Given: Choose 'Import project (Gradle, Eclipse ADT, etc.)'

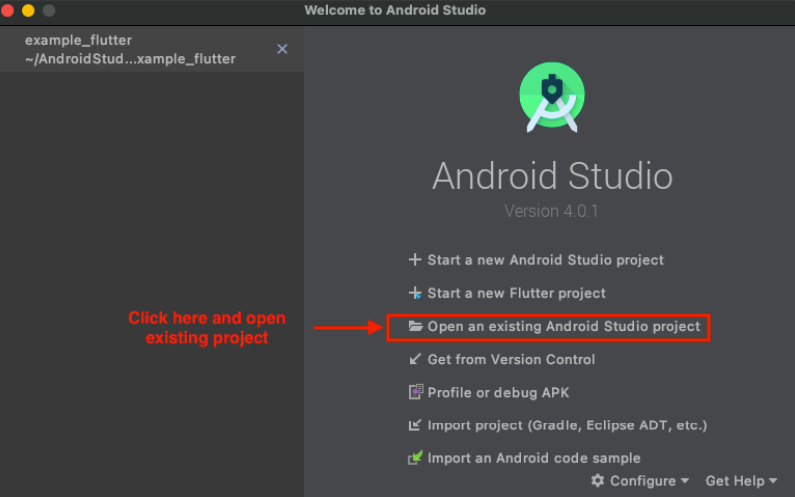Looking at the screenshot, I should 567,425.
